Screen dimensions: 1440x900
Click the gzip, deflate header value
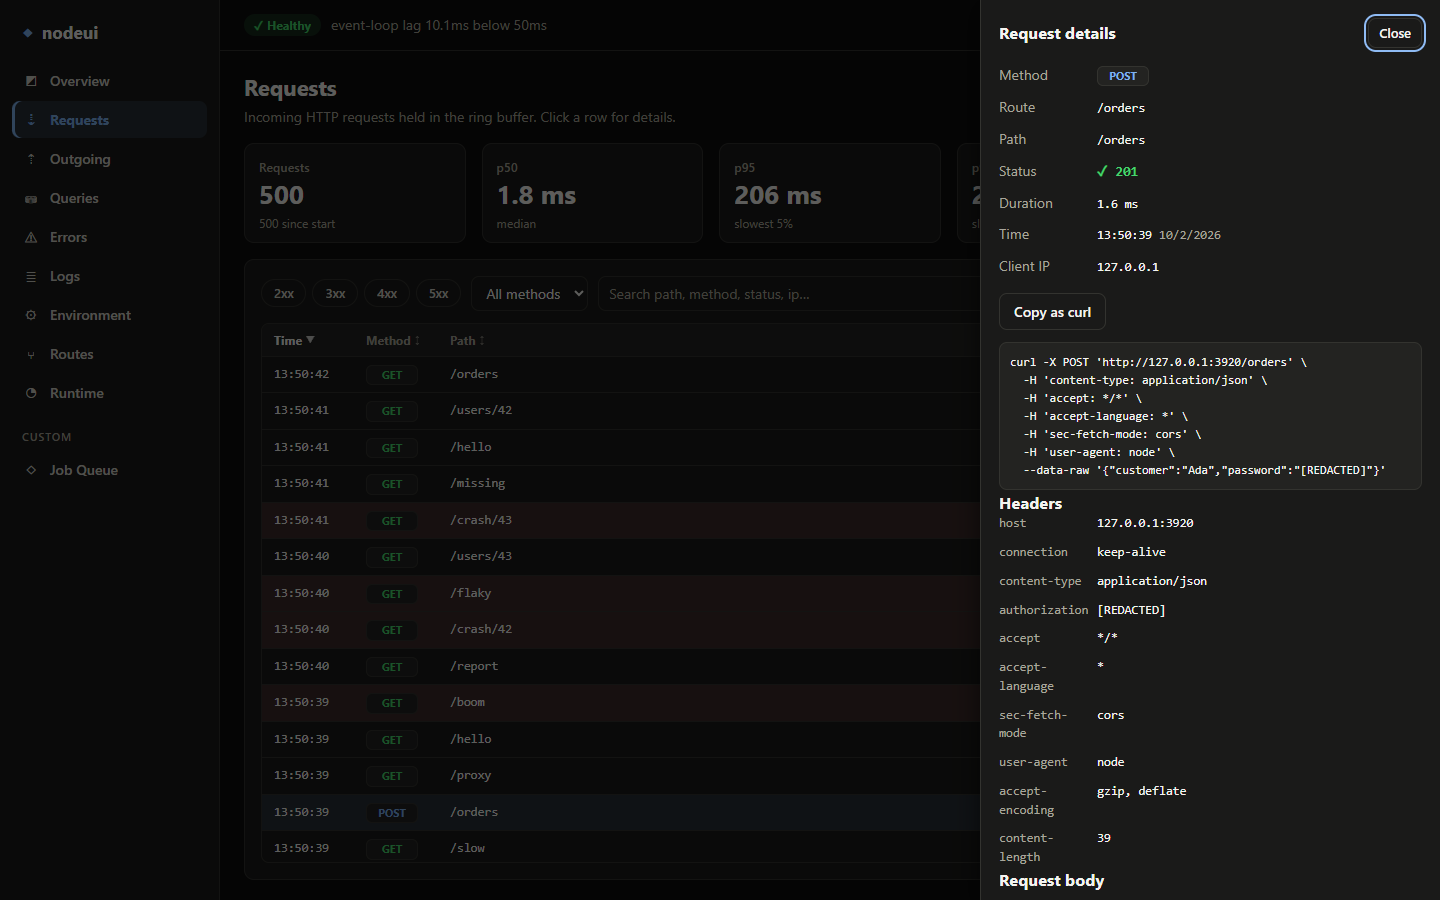pyautogui.click(x=1142, y=791)
